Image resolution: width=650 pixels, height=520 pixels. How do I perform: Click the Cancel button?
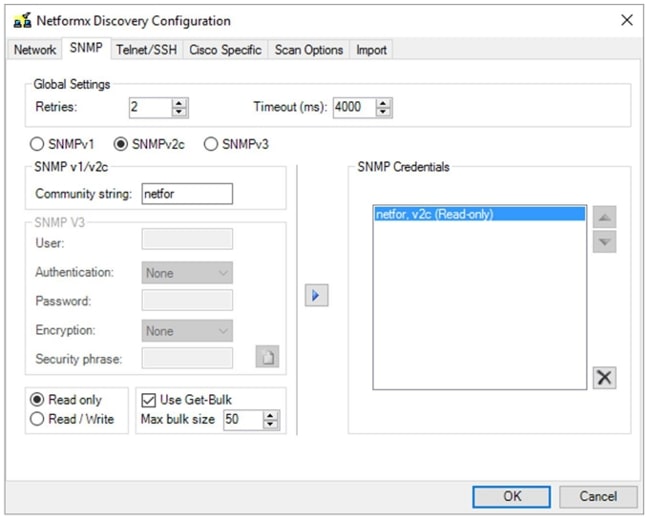click(x=598, y=497)
